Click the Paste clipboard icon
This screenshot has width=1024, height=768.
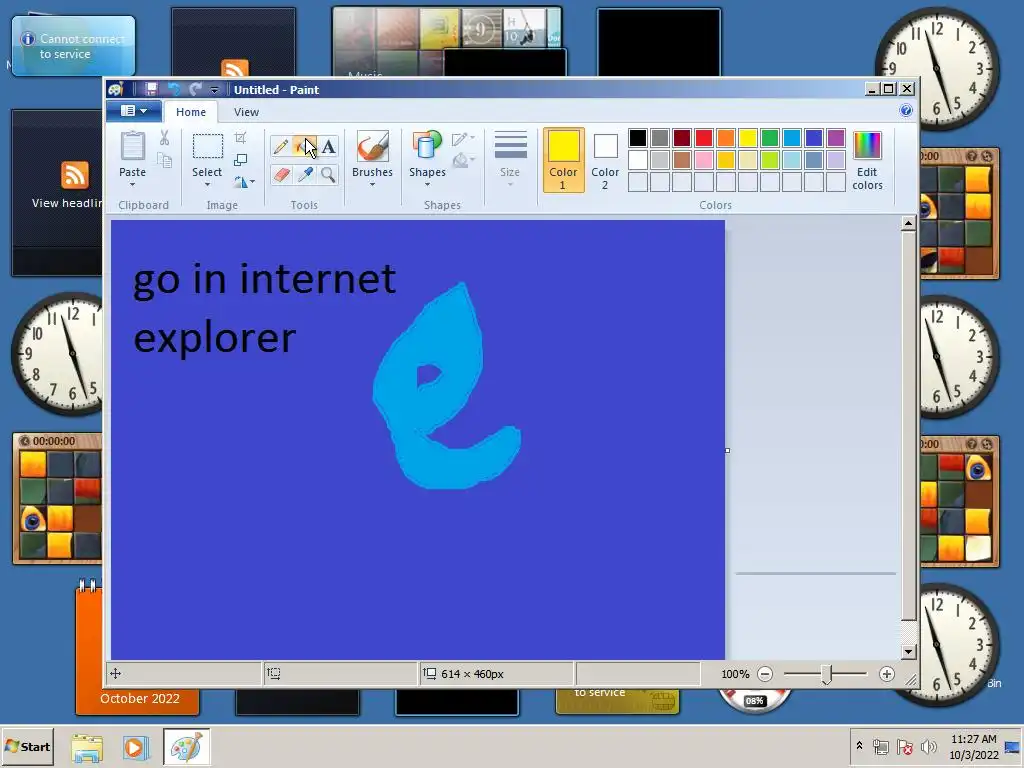[133, 146]
